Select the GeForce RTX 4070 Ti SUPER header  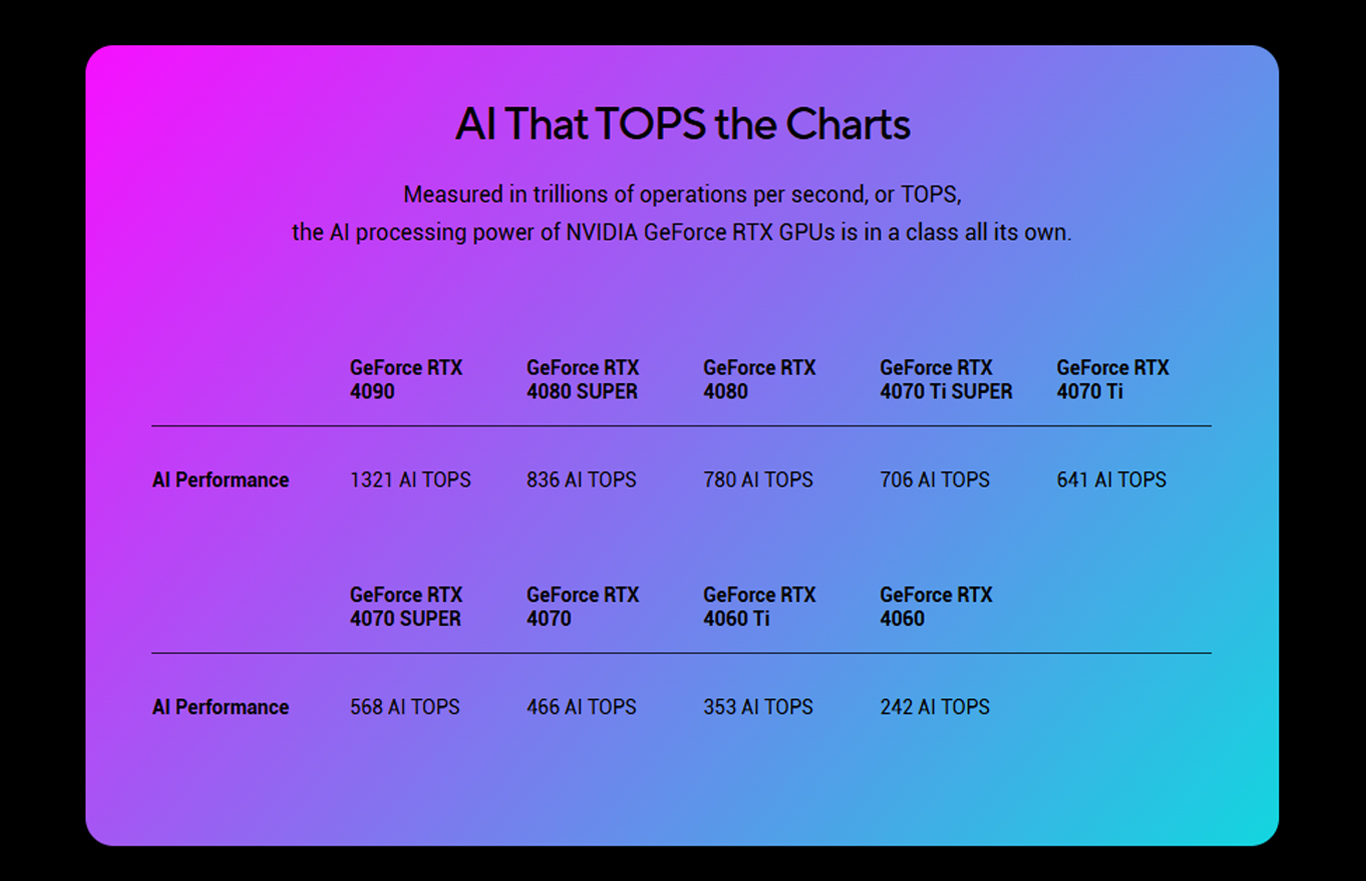point(946,380)
